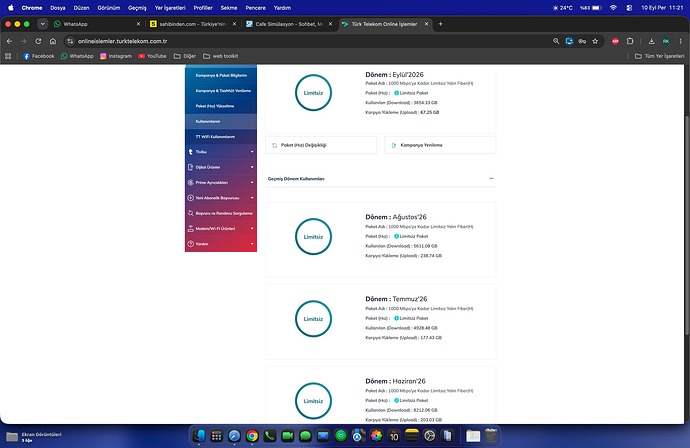Open Messages from the dock
Image resolution: width=690 pixels, height=448 pixels.
tap(305, 436)
